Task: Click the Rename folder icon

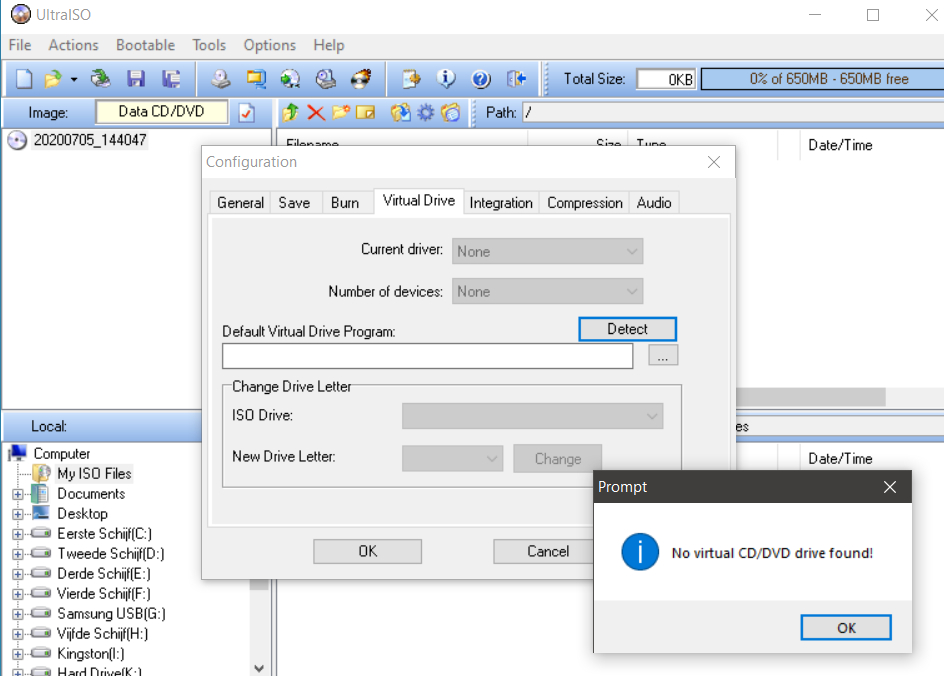Action: point(365,112)
